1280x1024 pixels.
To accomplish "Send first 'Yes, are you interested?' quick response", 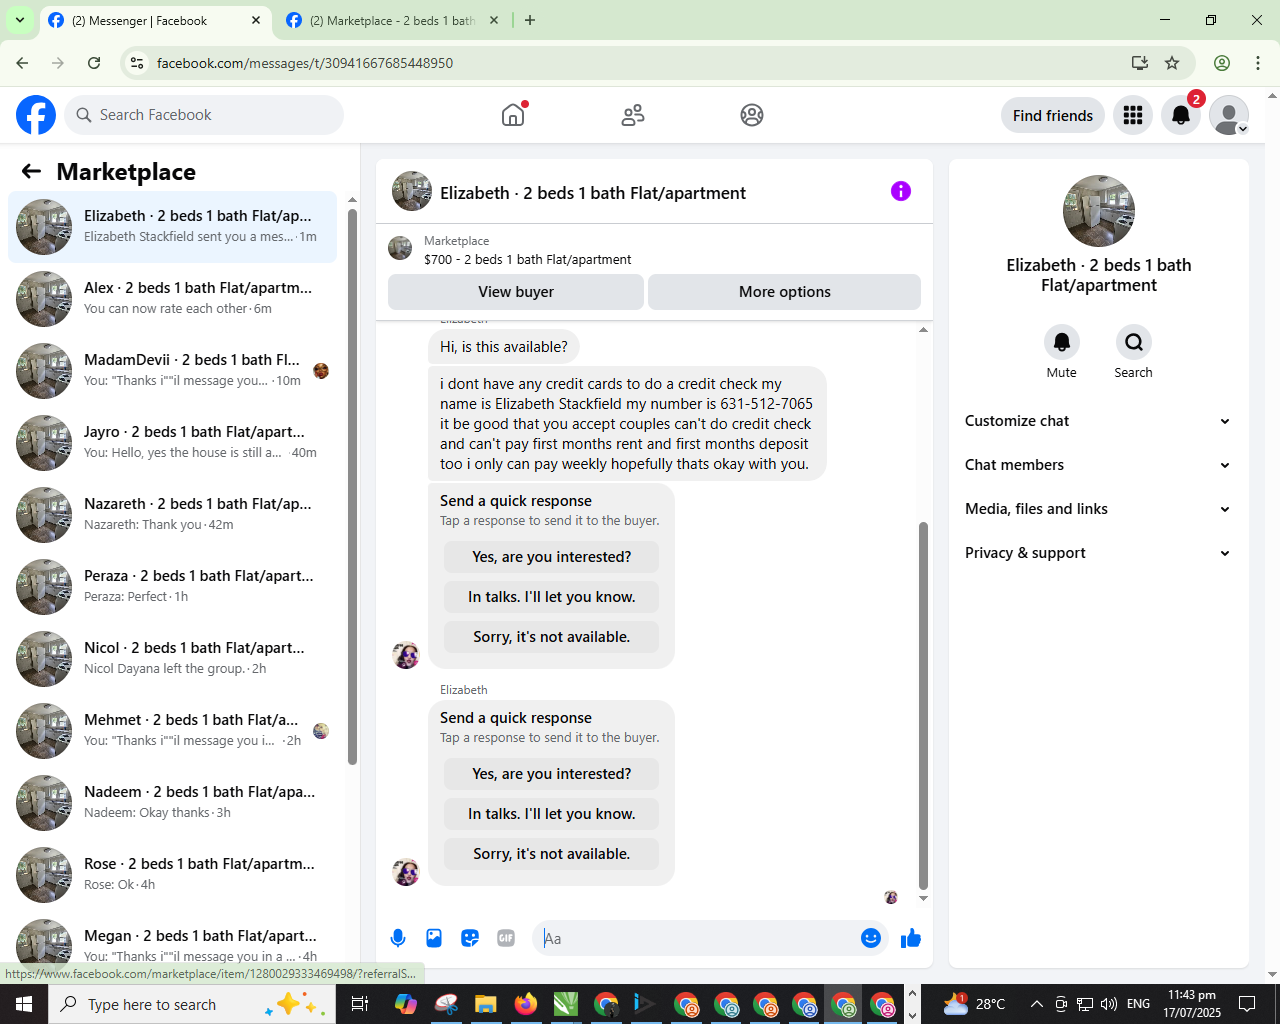I will coord(552,557).
